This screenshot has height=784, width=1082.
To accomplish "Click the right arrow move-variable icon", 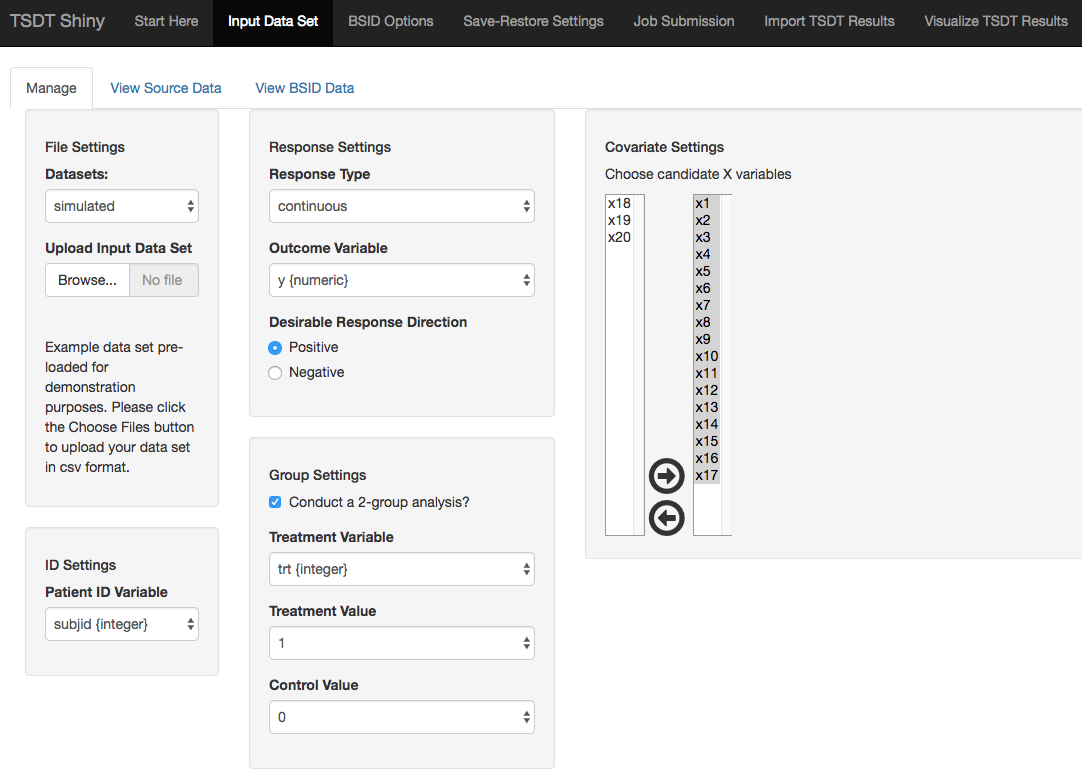I will [667, 476].
